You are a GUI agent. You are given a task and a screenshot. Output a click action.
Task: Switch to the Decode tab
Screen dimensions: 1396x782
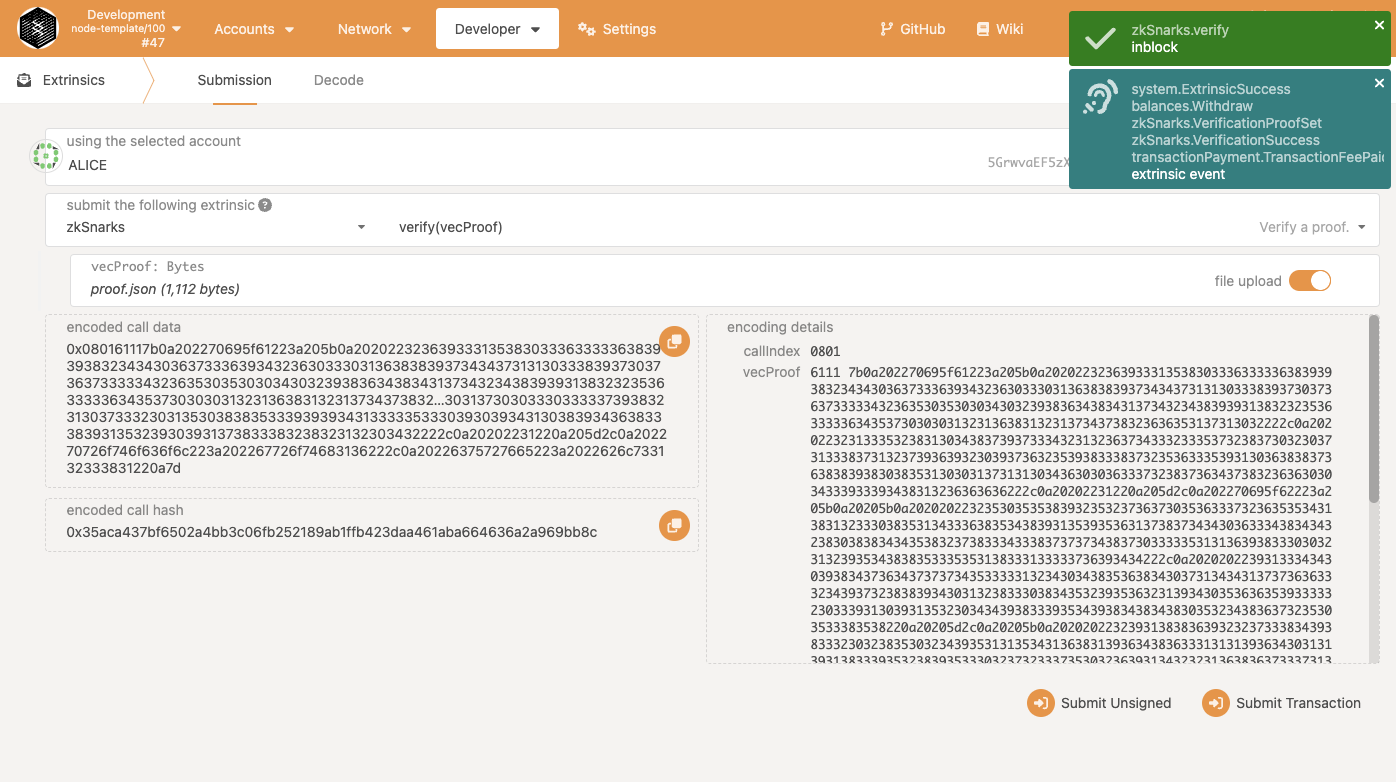(x=339, y=80)
